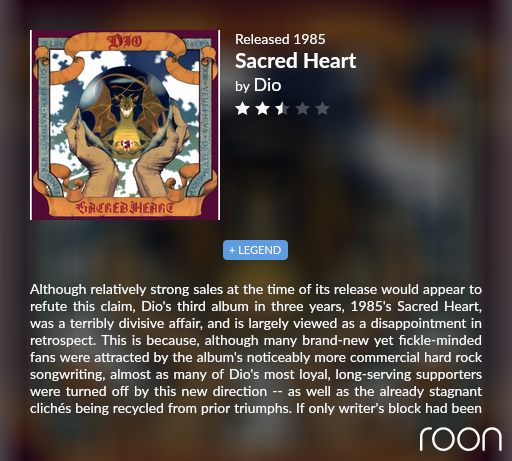Click the word "by" before Dio

point(242,87)
